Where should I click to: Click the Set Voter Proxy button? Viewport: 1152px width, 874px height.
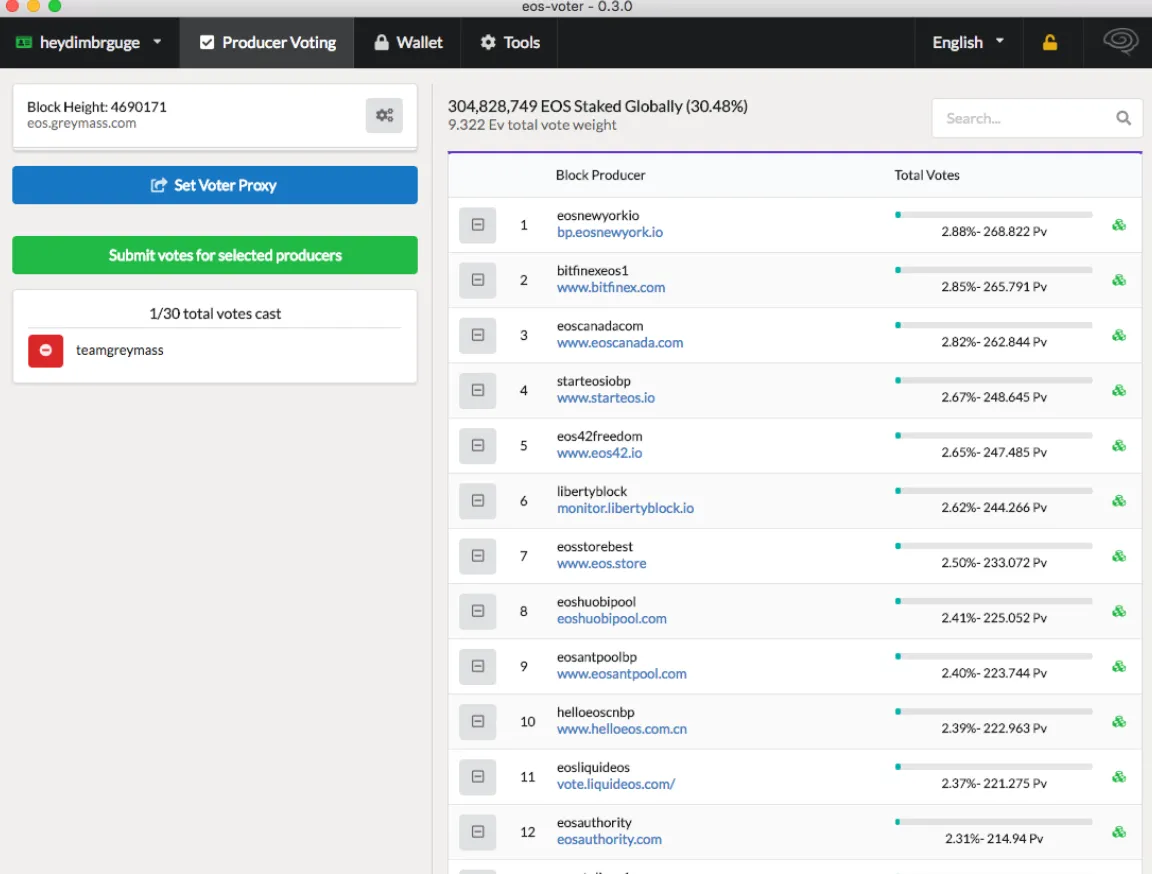click(215, 185)
